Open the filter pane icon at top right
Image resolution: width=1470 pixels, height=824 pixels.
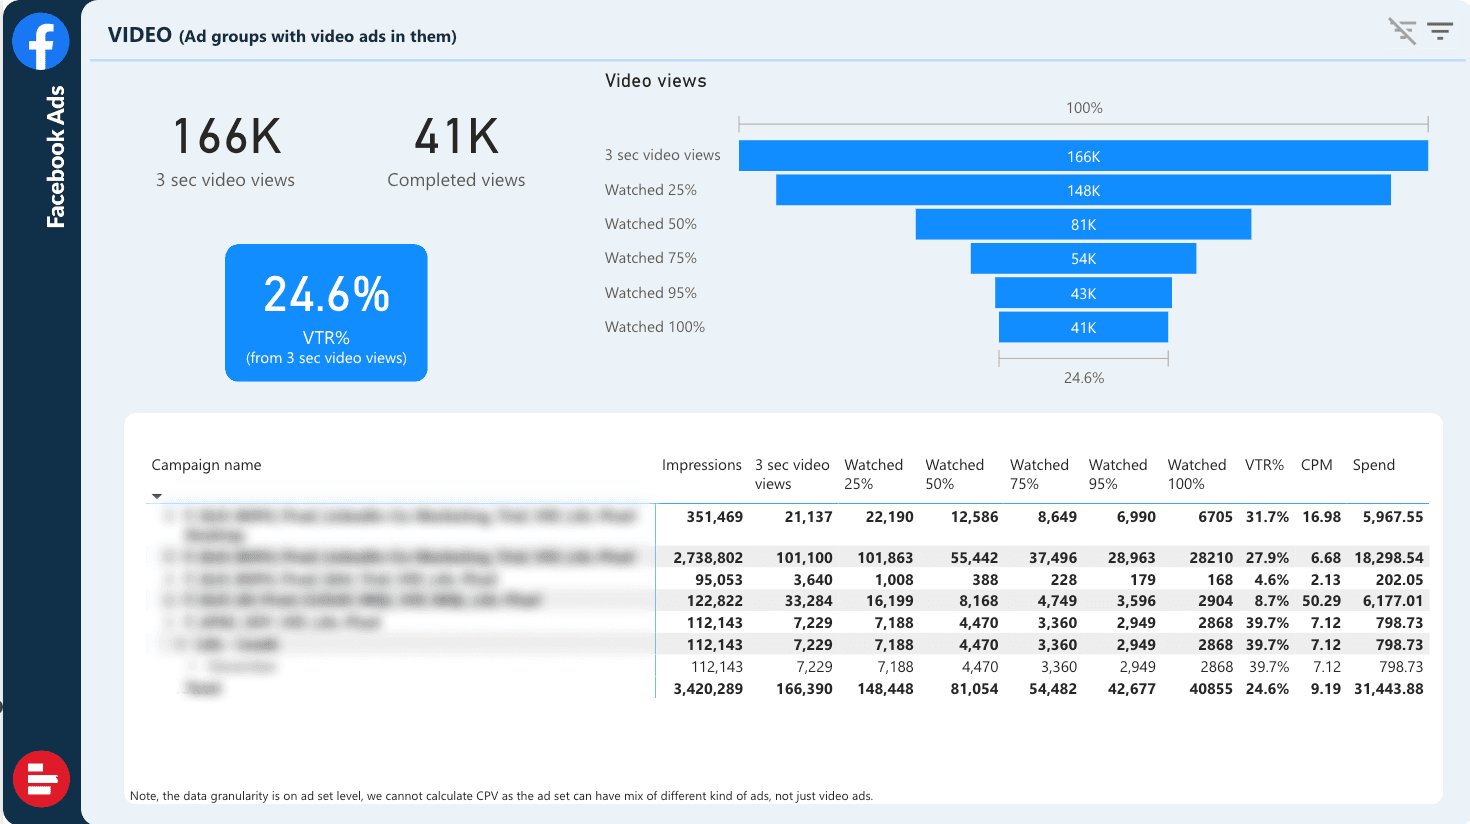(x=1440, y=32)
